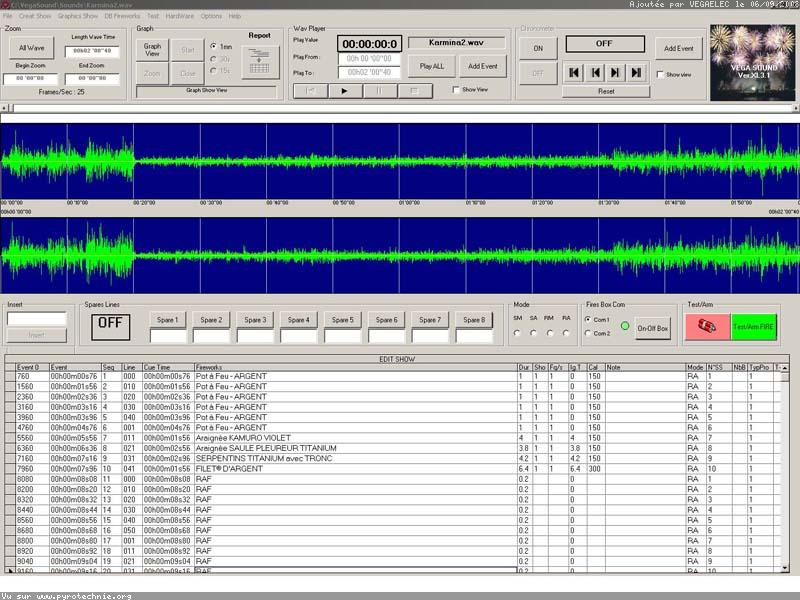Viewport: 800px width, 600px height.
Task: Open the DB Fireworks menu
Action: tap(122, 16)
